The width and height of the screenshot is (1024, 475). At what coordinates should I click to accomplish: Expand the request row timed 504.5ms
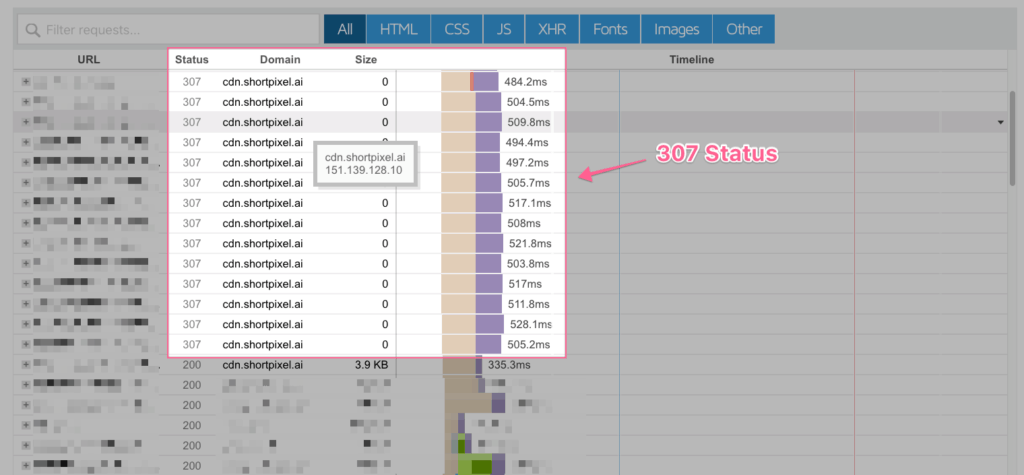pos(26,102)
